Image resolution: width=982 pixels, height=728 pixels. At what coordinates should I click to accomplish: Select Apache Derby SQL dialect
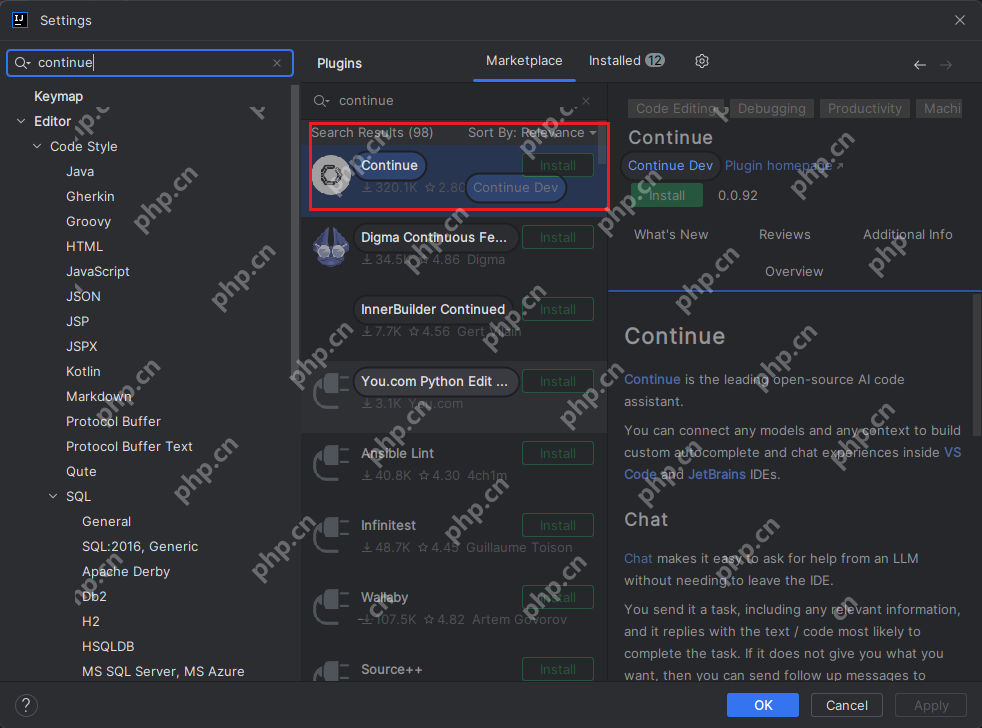point(126,571)
